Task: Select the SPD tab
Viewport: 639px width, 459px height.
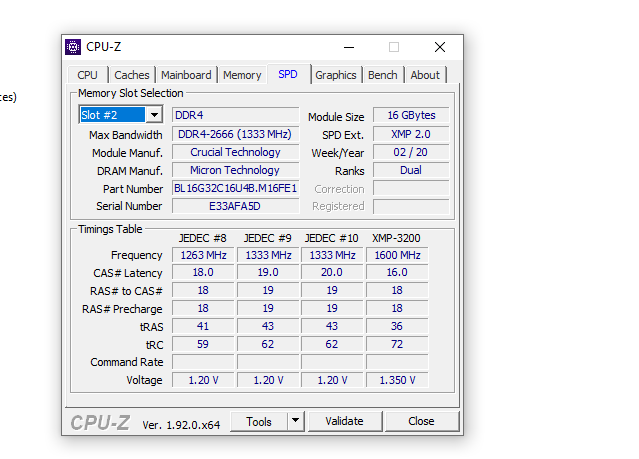Action: tap(288, 74)
